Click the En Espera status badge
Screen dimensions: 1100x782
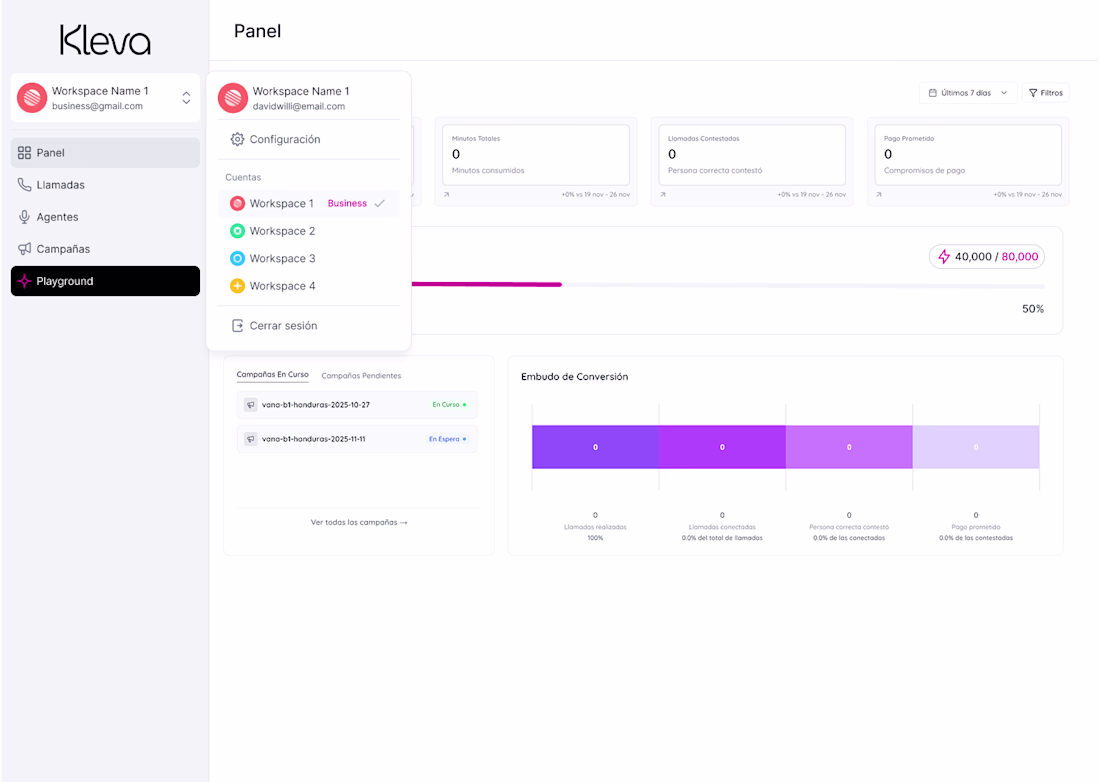(x=447, y=439)
